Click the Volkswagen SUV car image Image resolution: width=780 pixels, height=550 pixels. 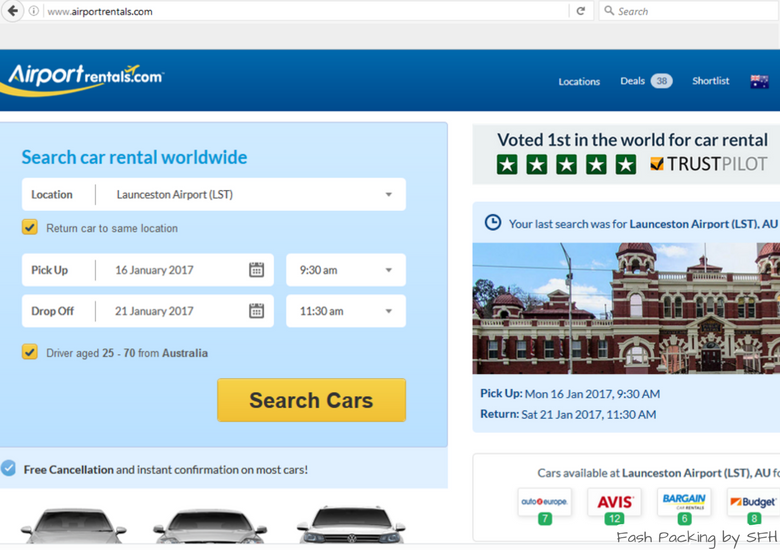coord(351,526)
